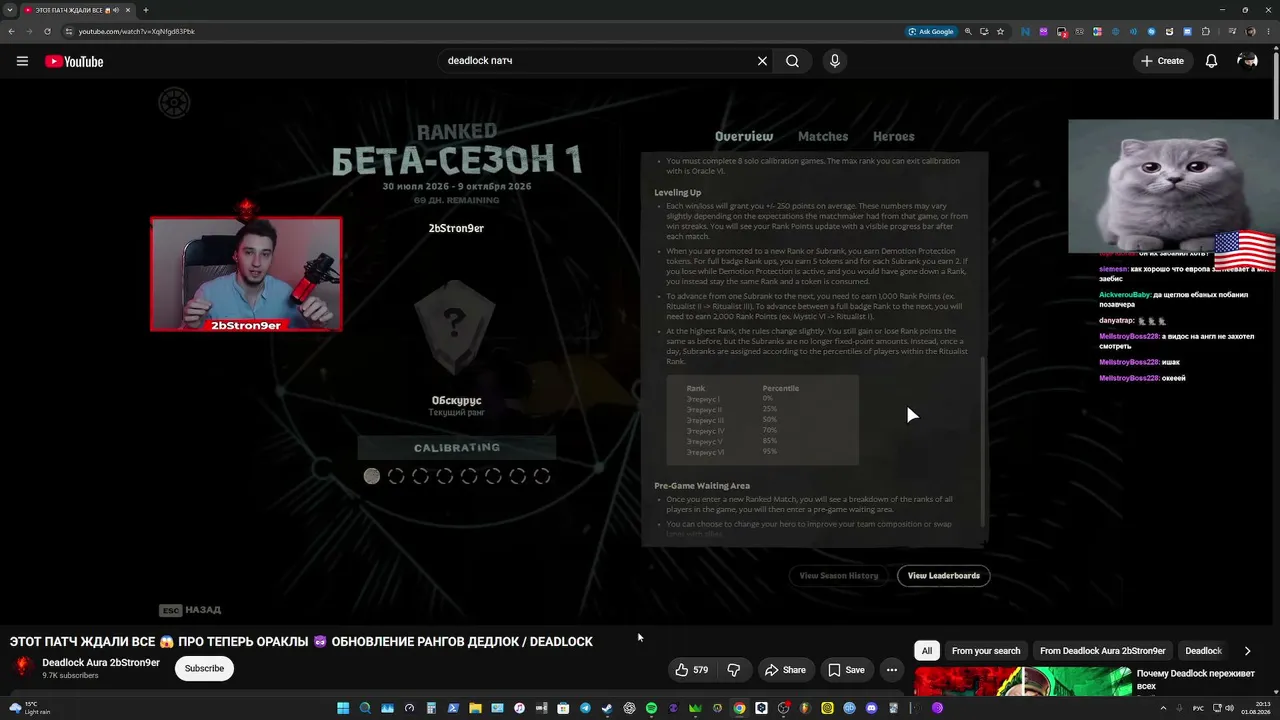The width and height of the screenshot is (1280, 720).
Task: Open the weather widget showing Light rain
Action: [x=30, y=708]
